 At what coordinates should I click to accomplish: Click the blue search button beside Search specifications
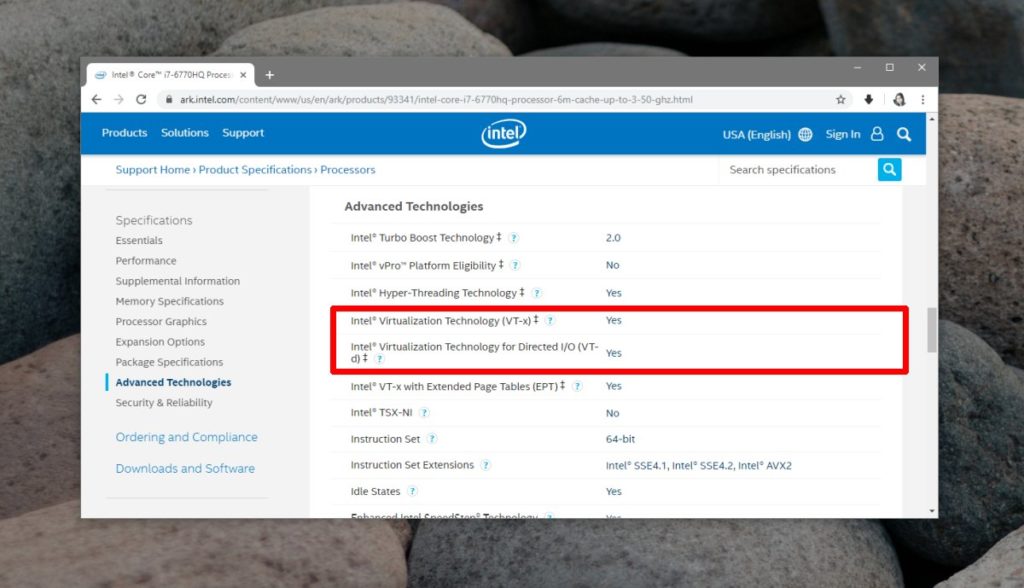pyautogui.click(x=889, y=169)
